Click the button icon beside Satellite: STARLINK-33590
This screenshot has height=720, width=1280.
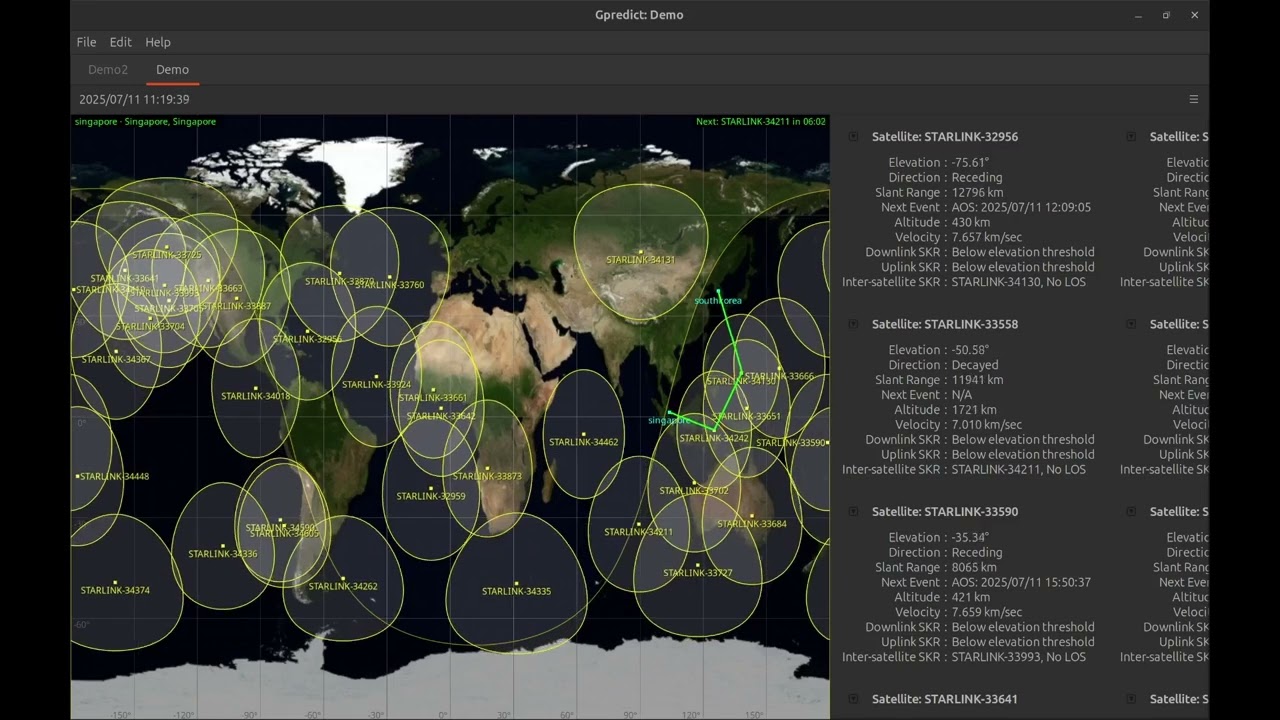pos(853,512)
